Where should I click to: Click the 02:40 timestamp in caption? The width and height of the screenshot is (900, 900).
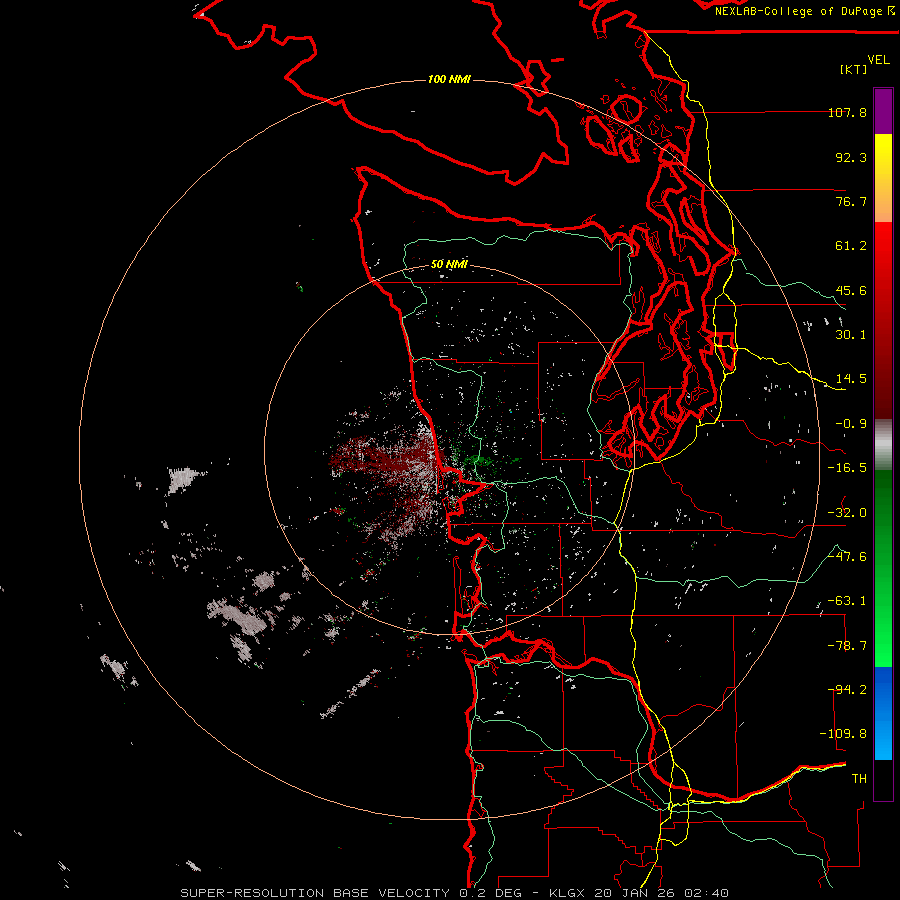point(707,893)
